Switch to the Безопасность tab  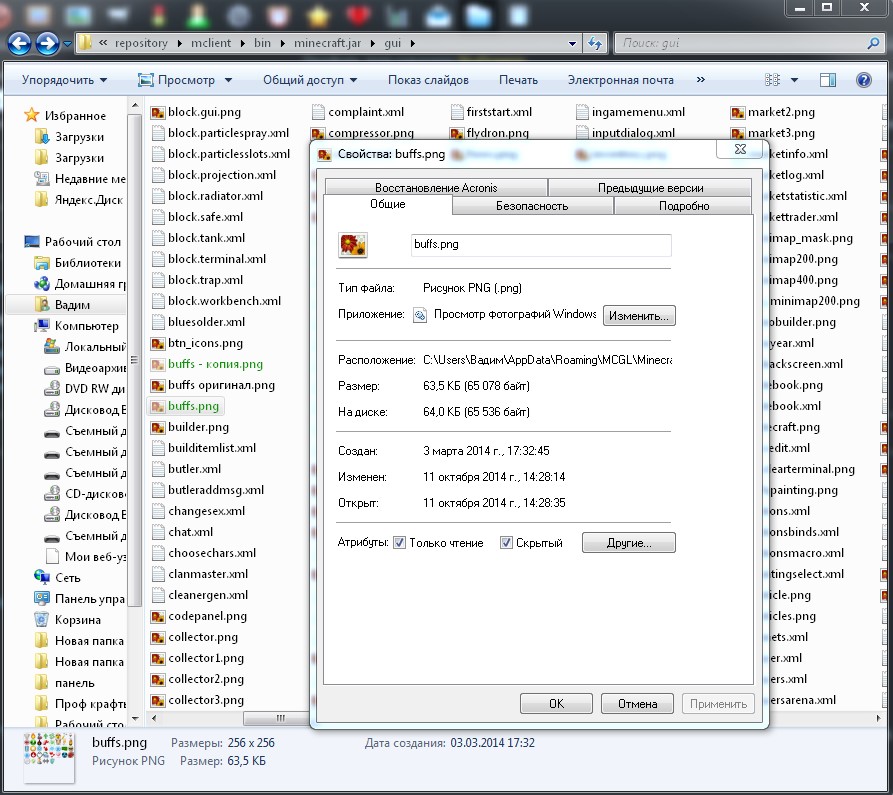tap(532, 206)
